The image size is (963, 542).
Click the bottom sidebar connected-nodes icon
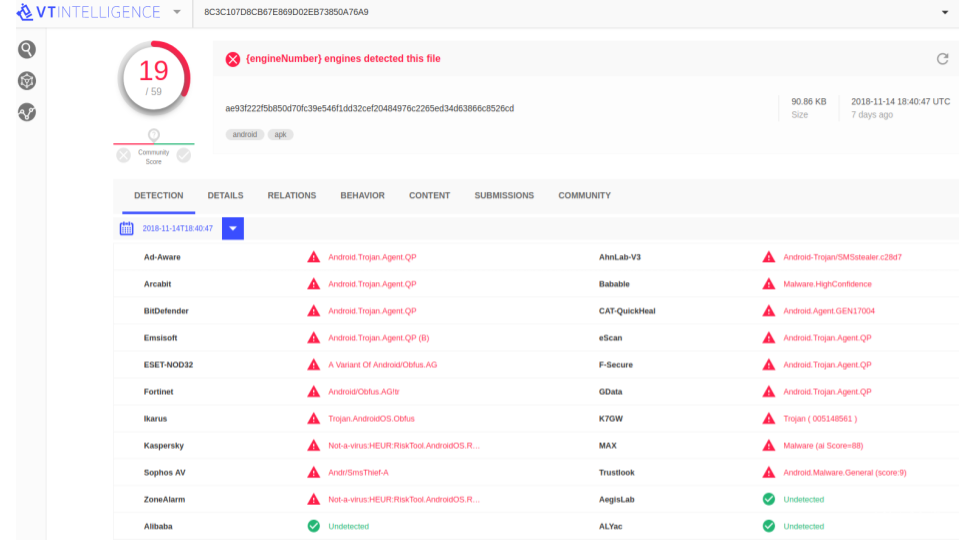coord(27,112)
